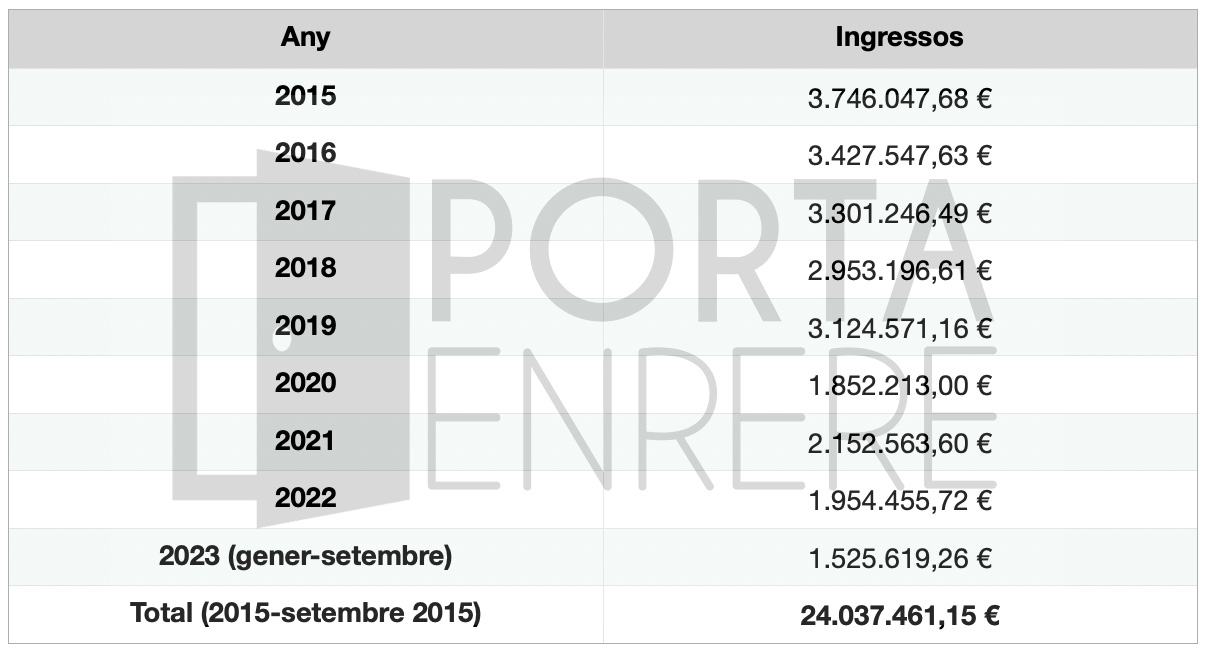
Task: Select the value 3.301.246,49 €
Action: point(899,214)
